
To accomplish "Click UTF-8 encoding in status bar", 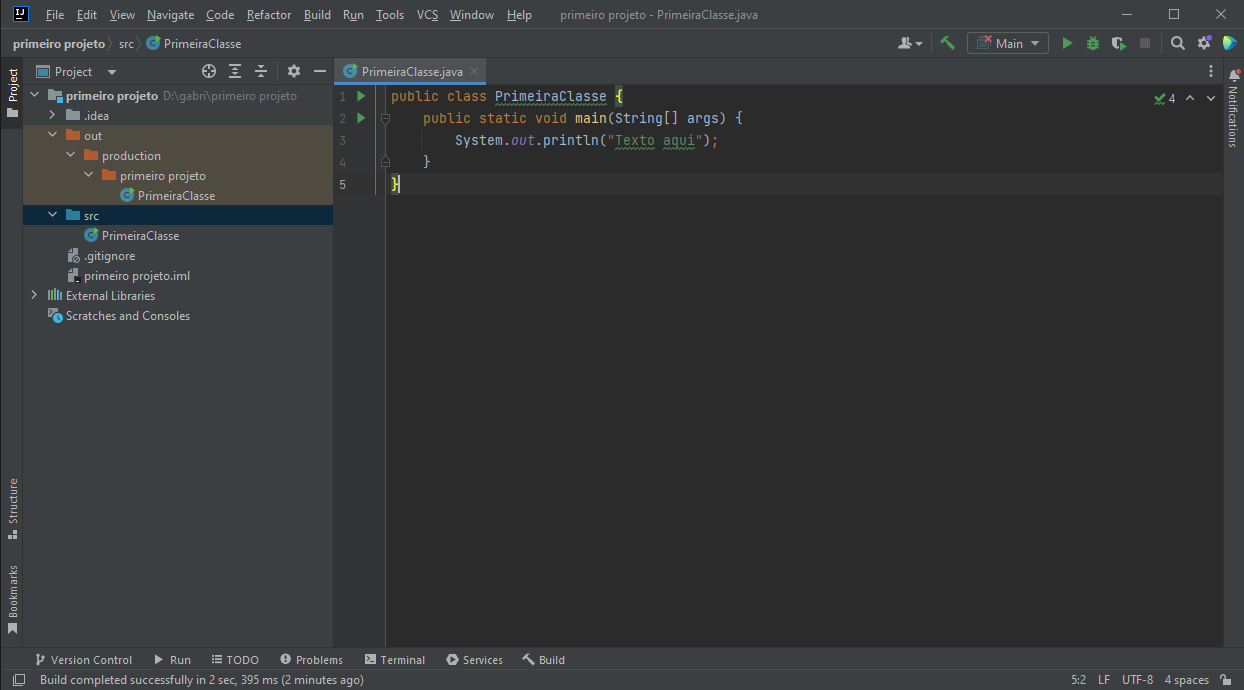I will [1137, 680].
